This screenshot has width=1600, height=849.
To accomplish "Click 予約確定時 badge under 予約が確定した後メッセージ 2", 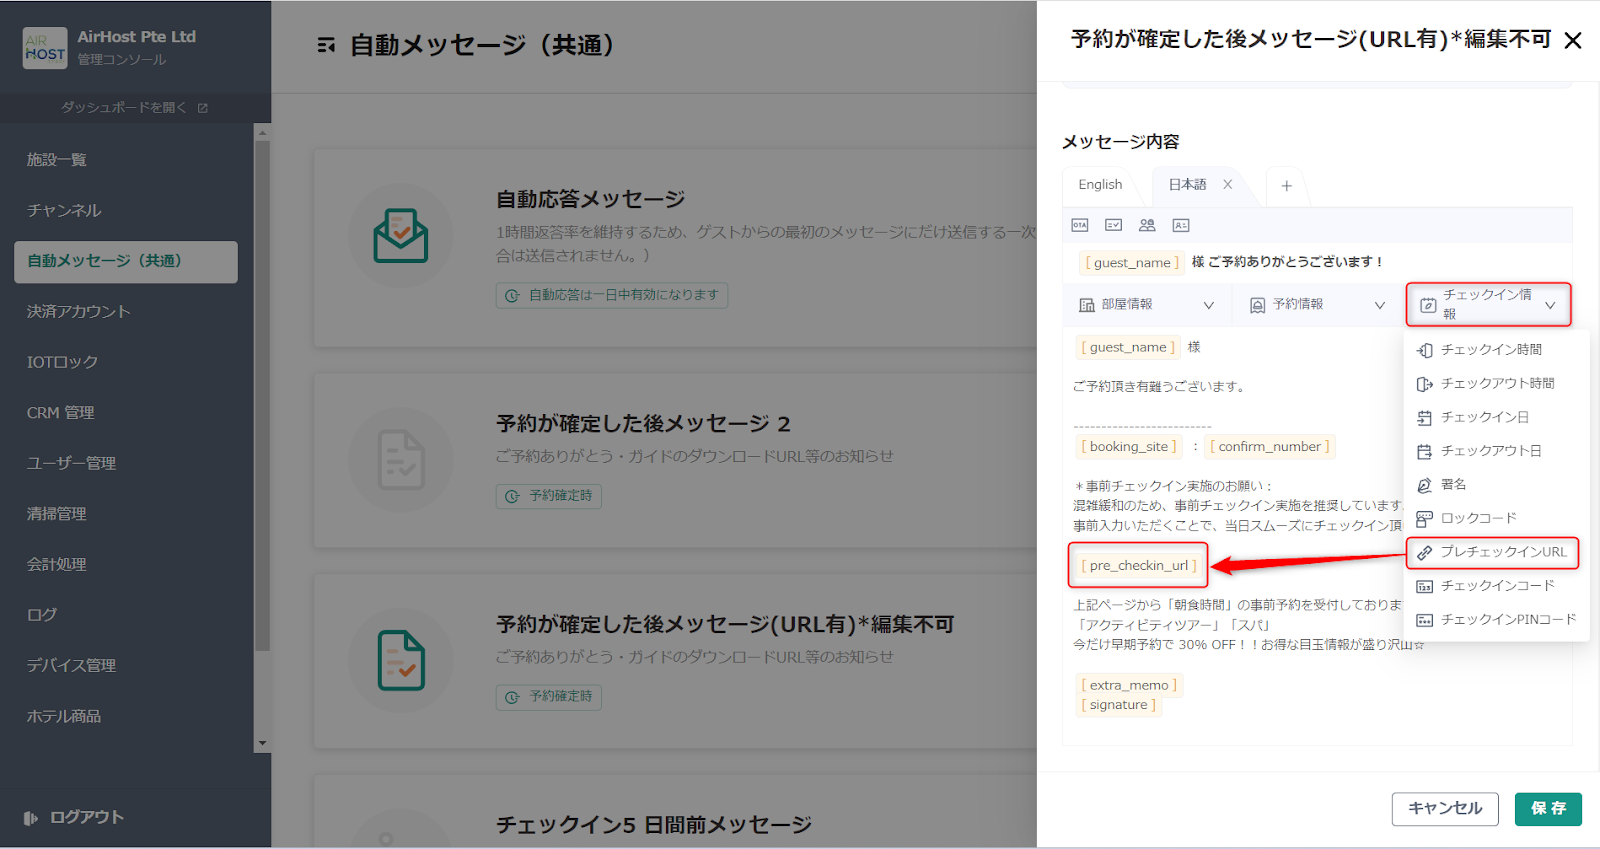I will coord(549,496).
